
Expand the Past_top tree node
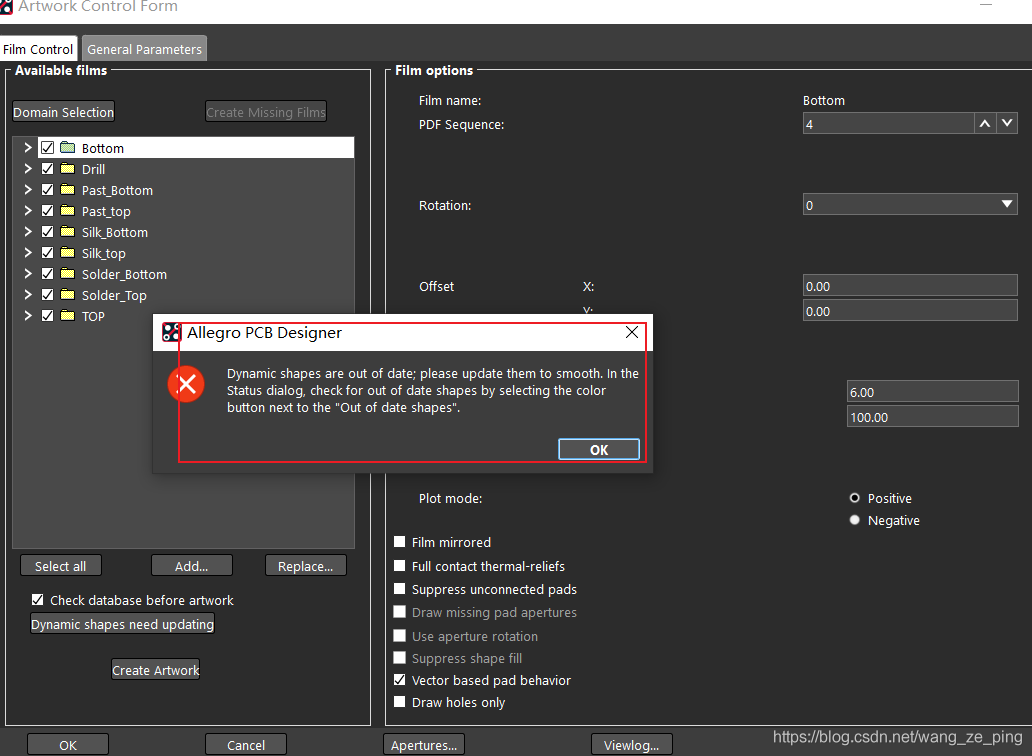(x=28, y=211)
